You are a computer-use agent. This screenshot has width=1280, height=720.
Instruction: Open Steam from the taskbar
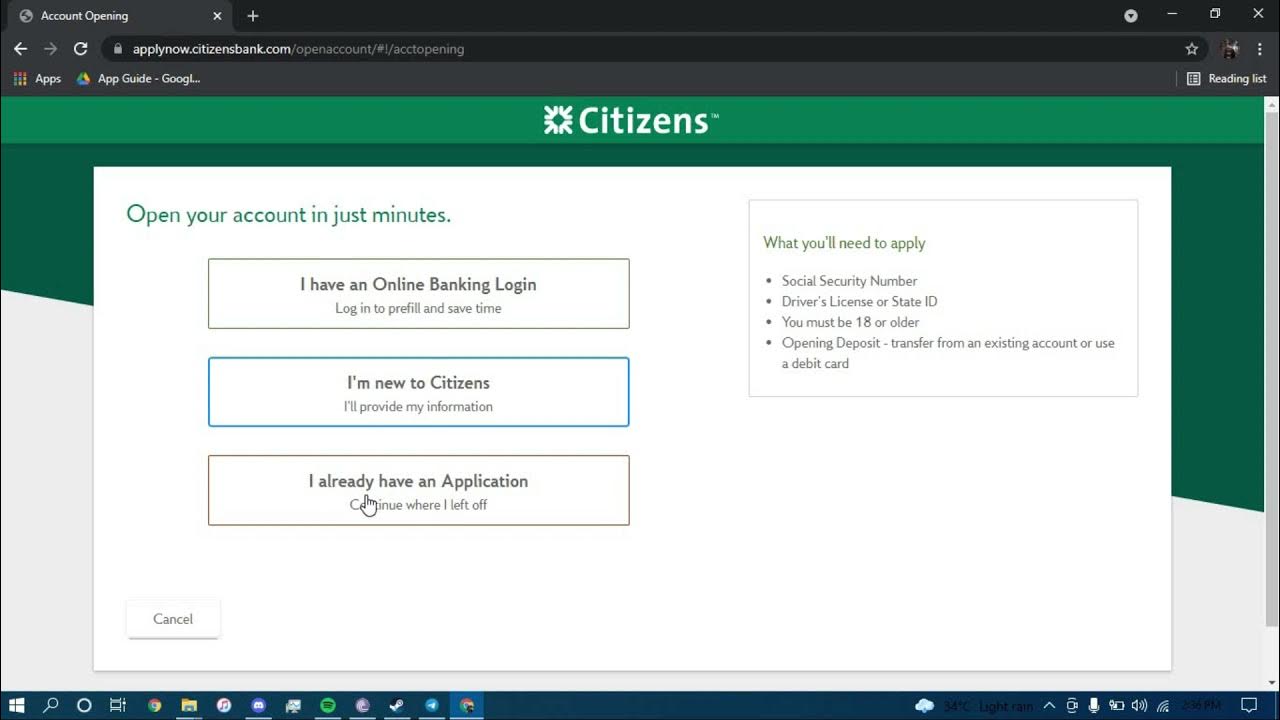(397, 705)
